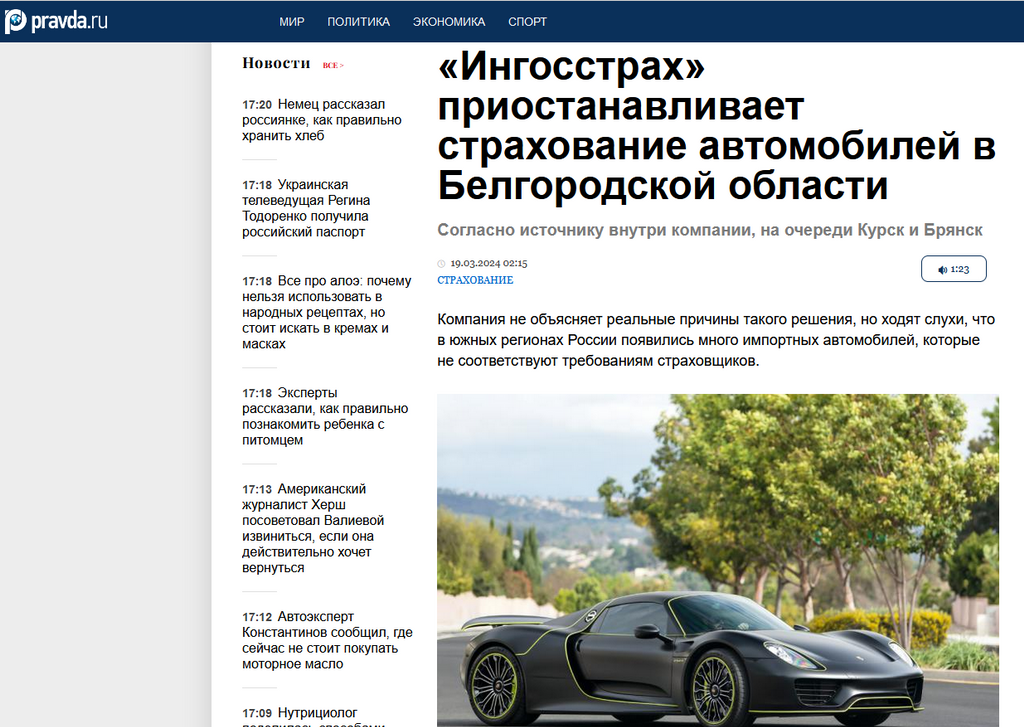This screenshot has width=1024, height=727.
Task: Open the Новости section heading
Action: coord(276,63)
